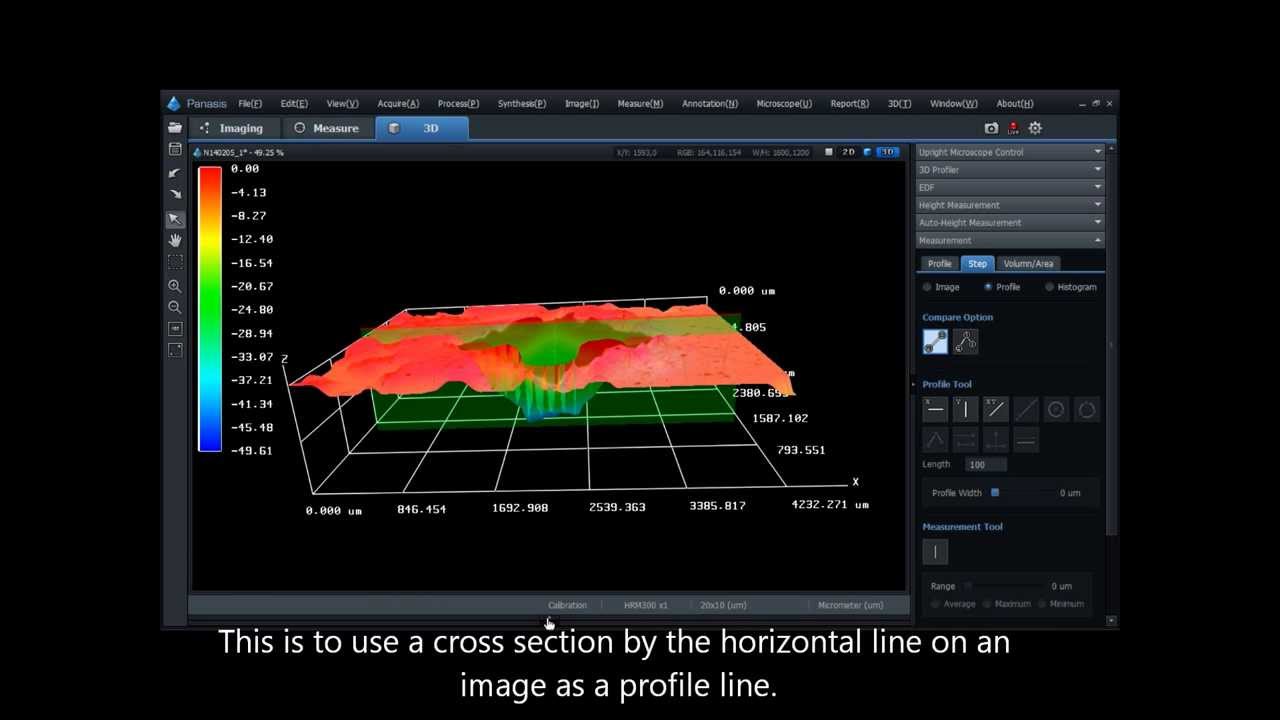
Task: Select the 3D mode tab
Action: point(421,128)
